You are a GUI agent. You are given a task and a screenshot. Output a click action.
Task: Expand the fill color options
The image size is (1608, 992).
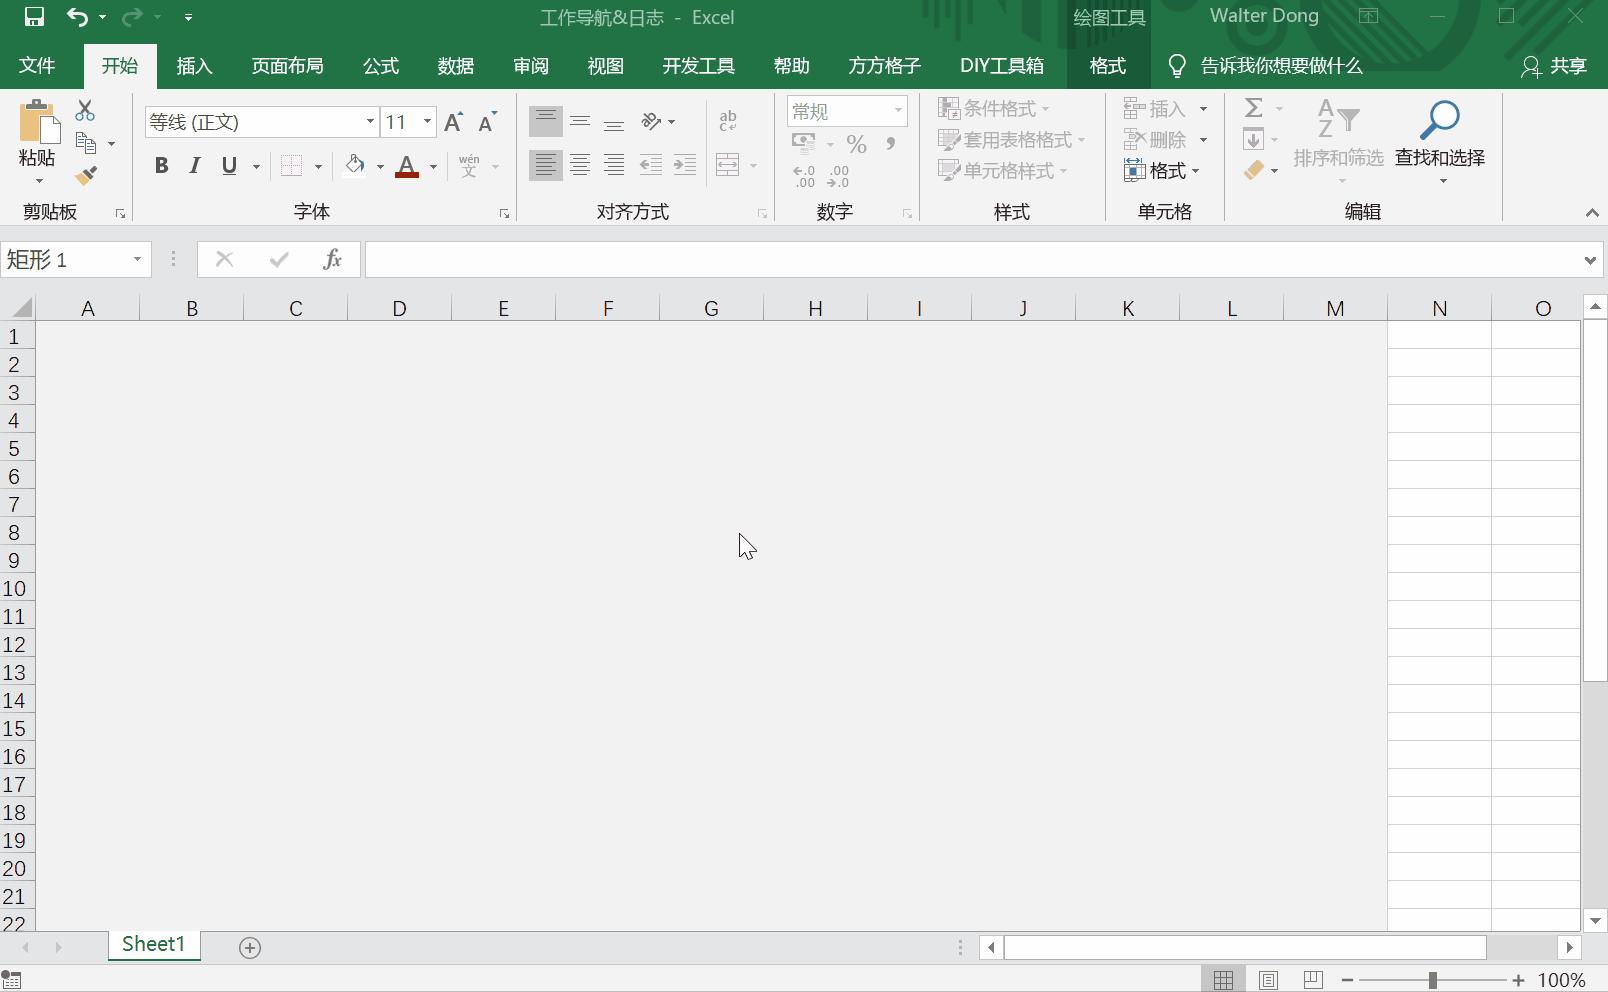(x=379, y=165)
